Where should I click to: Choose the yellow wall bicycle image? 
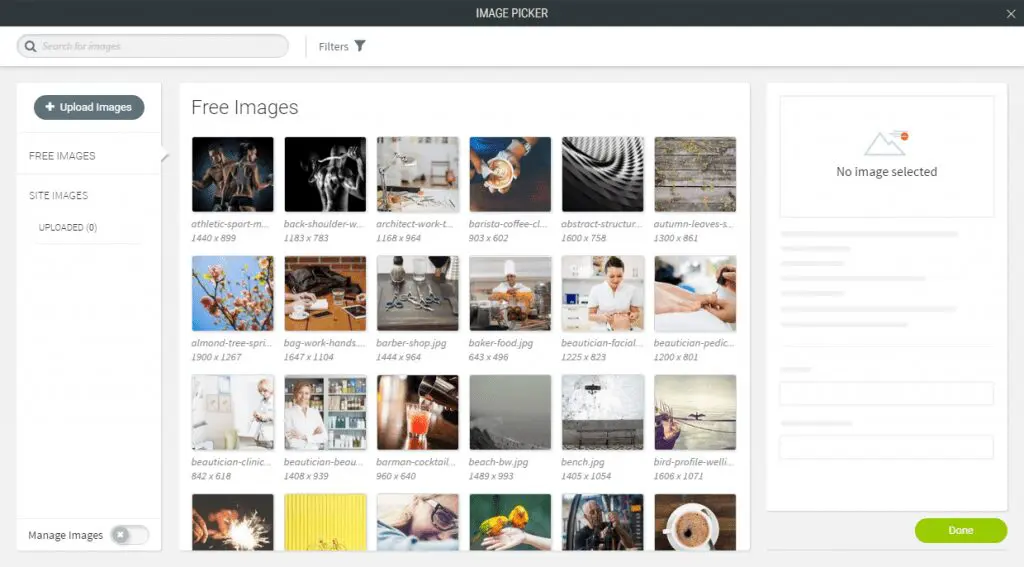coord(325,522)
